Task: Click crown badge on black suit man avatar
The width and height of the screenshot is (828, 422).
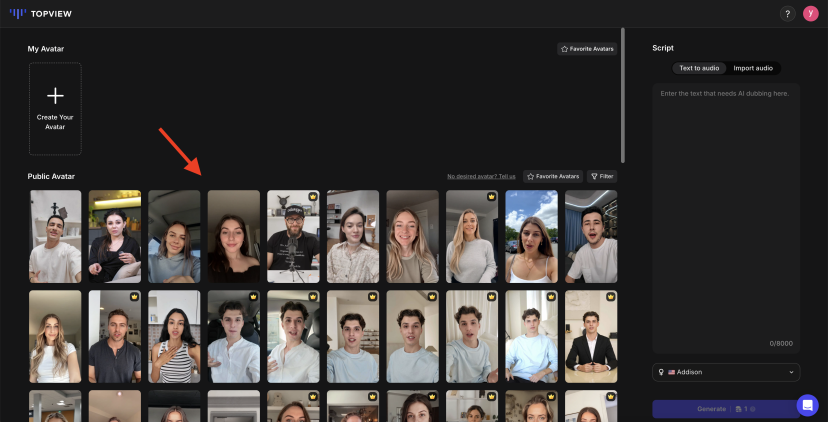Action: pos(611,296)
